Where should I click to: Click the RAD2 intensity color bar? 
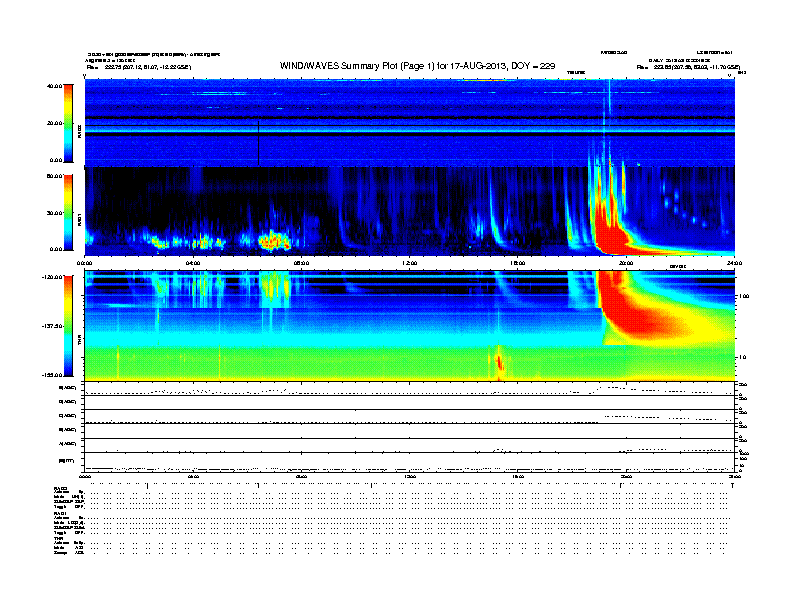[x=68, y=123]
